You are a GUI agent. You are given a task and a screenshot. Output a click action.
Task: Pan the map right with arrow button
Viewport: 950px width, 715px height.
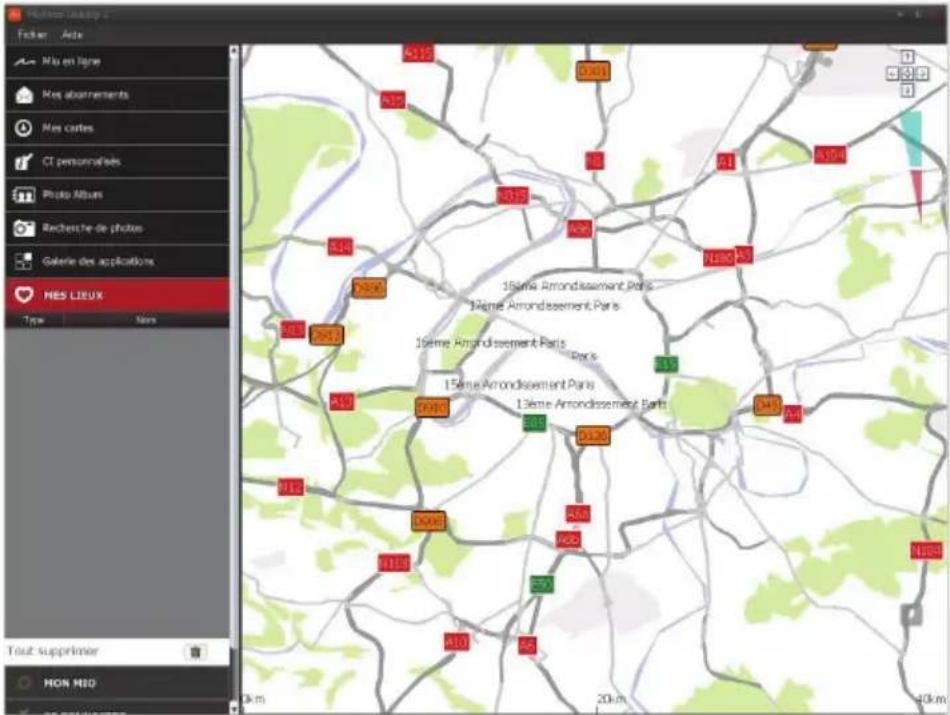[x=922, y=74]
